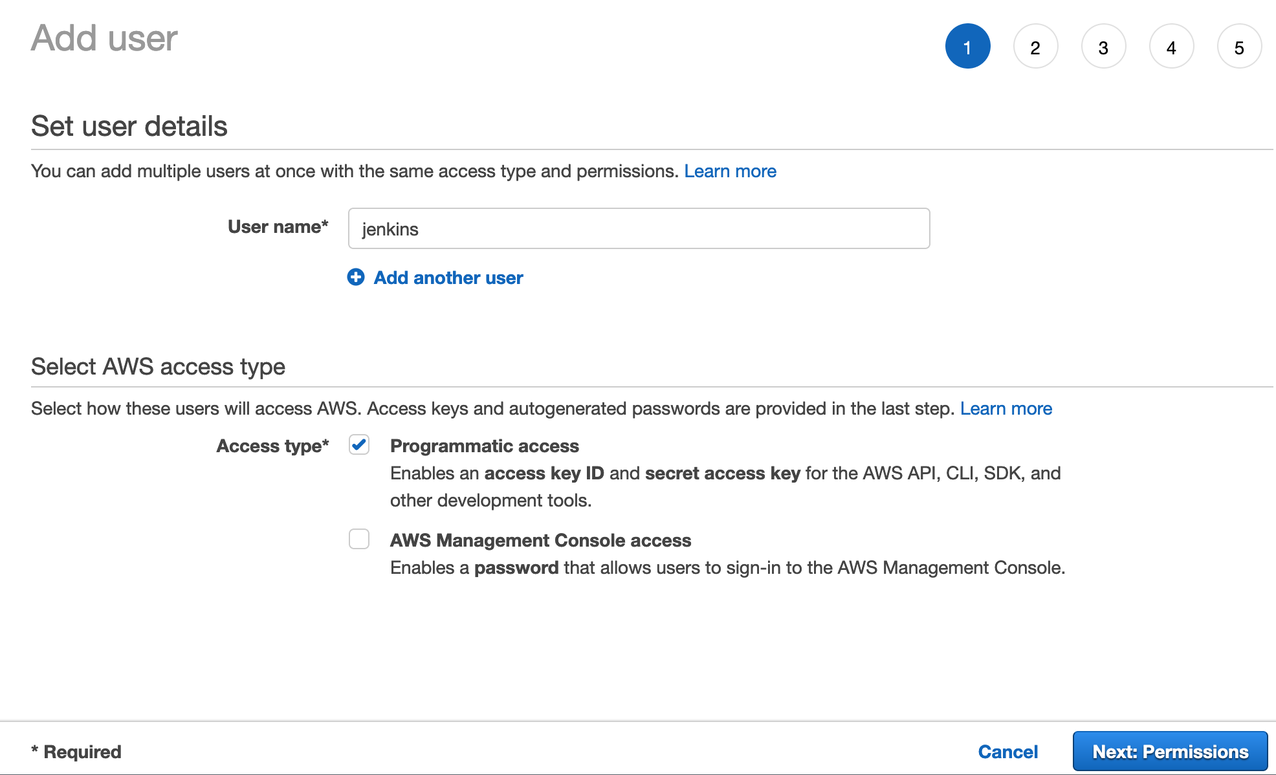Click the User name input field
Screen dimensions: 1276x775
point(638,229)
